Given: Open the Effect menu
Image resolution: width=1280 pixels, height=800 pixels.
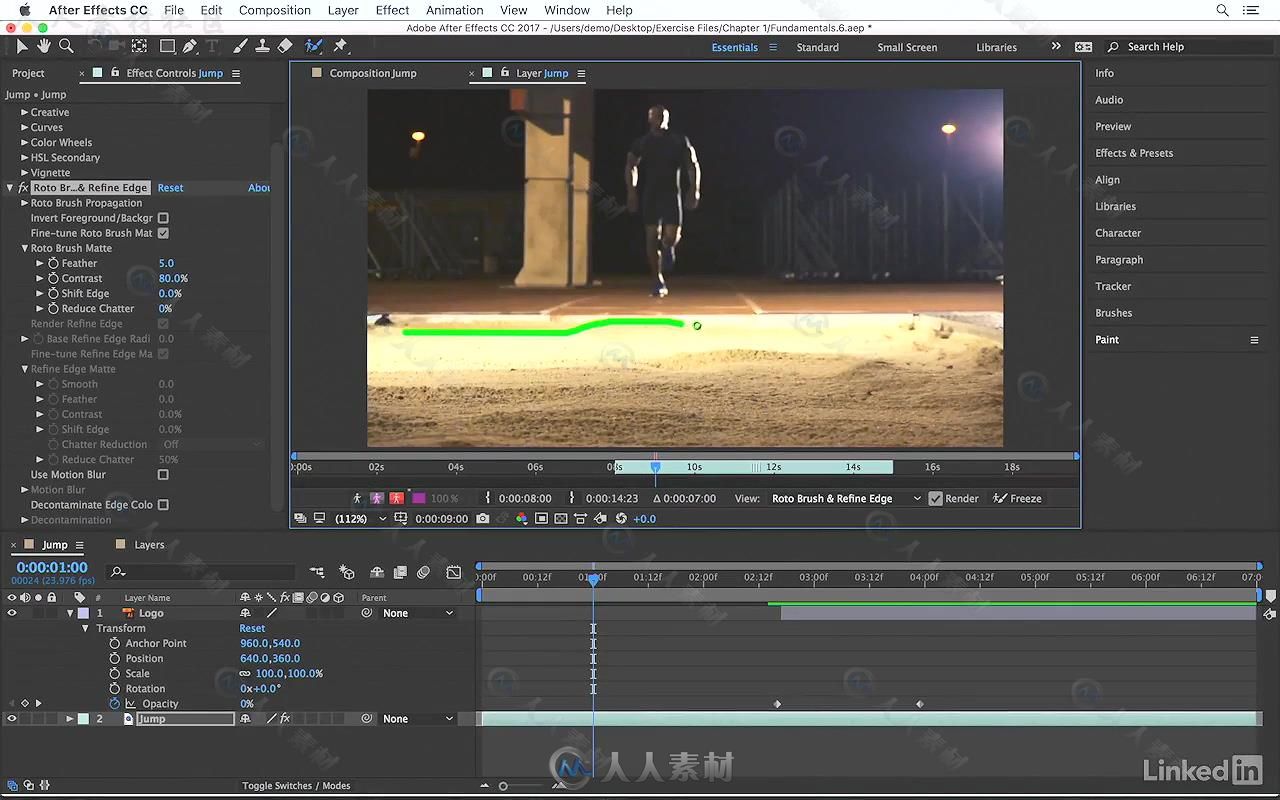Looking at the screenshot, I should coord(392,10).
